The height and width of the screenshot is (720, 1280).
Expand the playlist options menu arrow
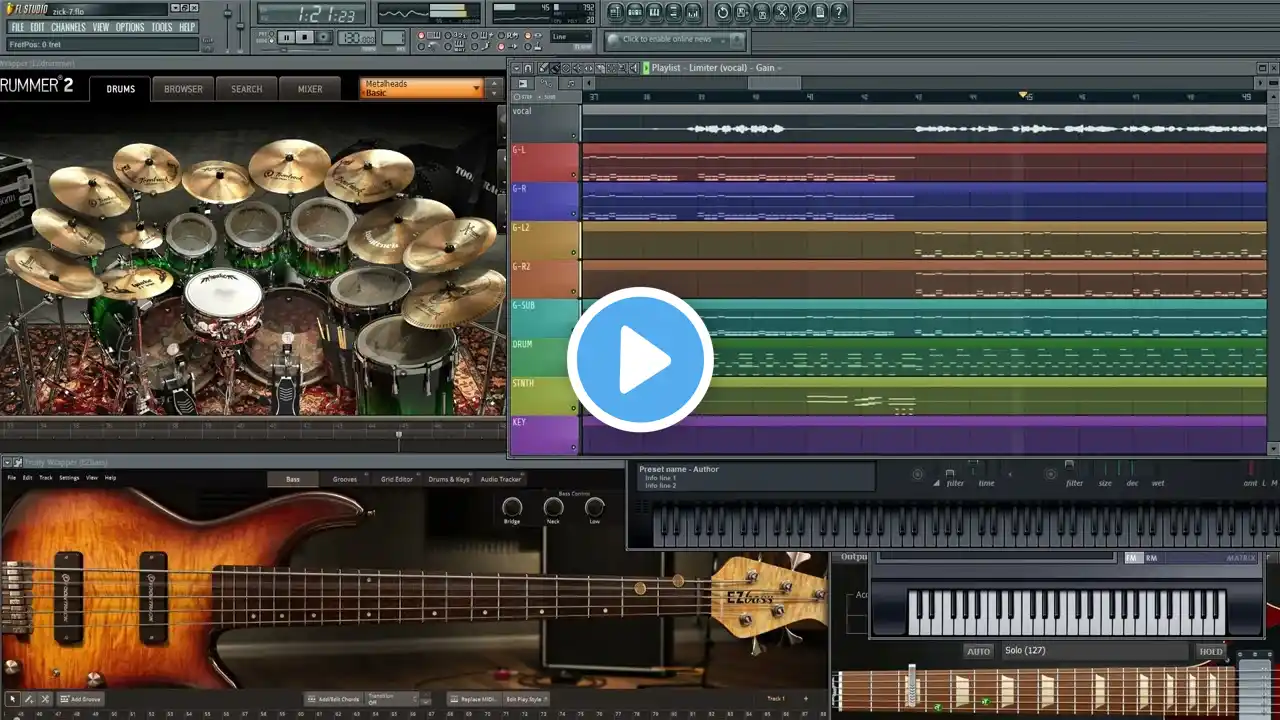point(515,68)
